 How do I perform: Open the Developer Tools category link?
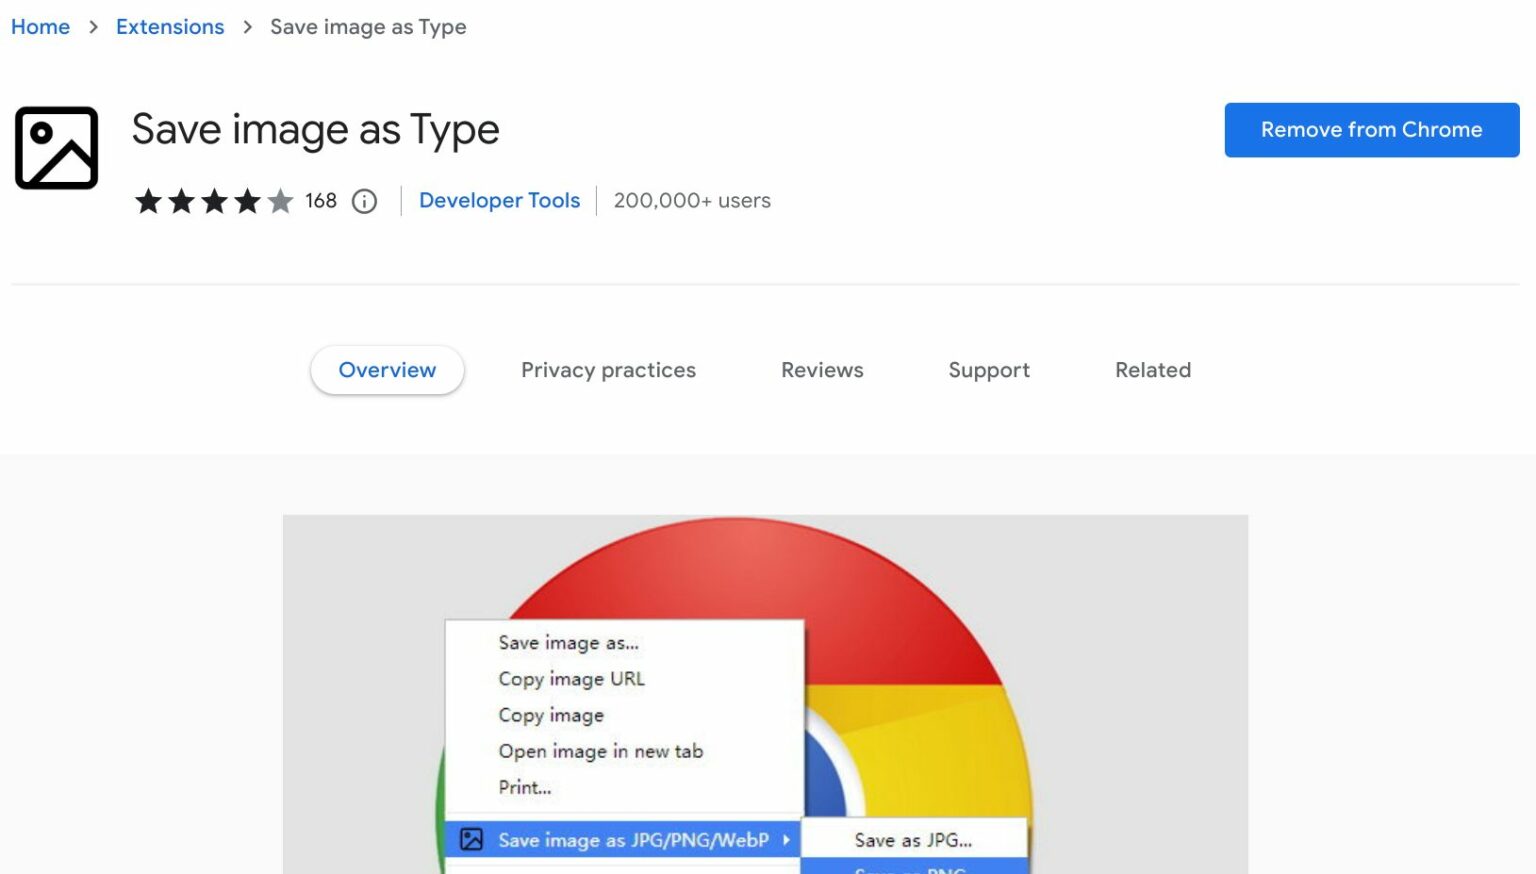coord(499,200)
